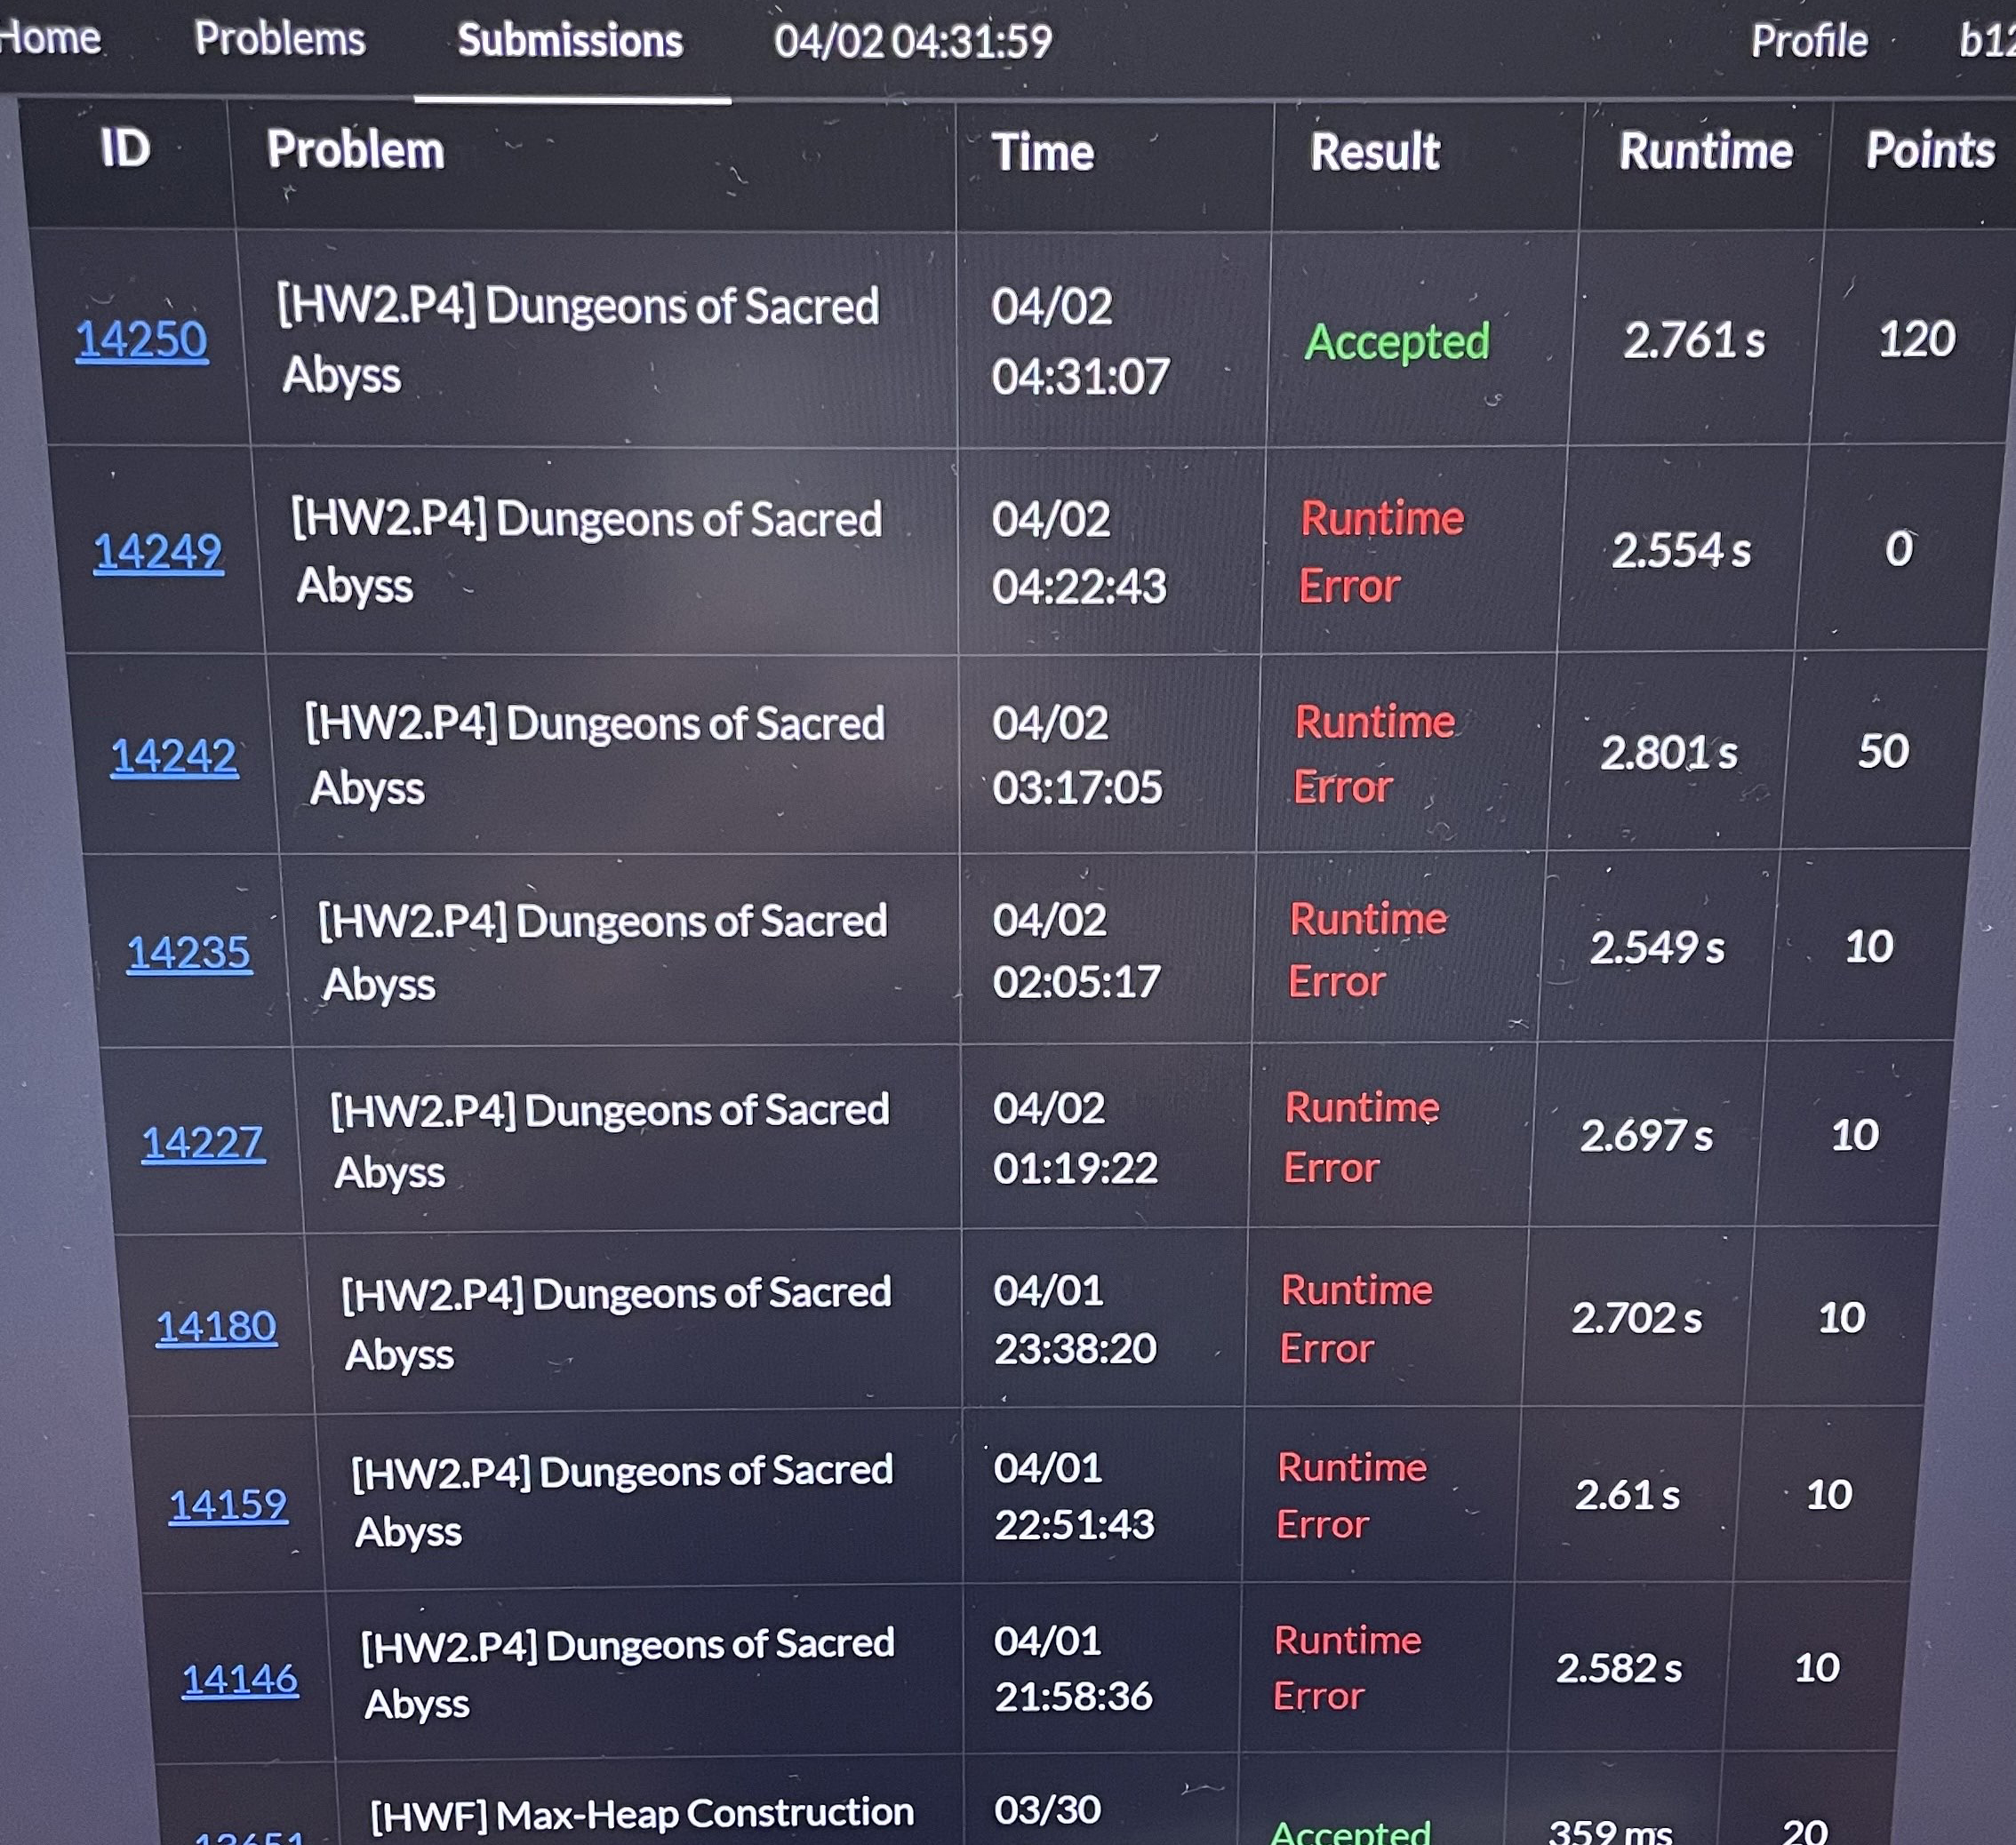Click the Problem column header
This screenshot has height=1845, width=2016.
355,151
